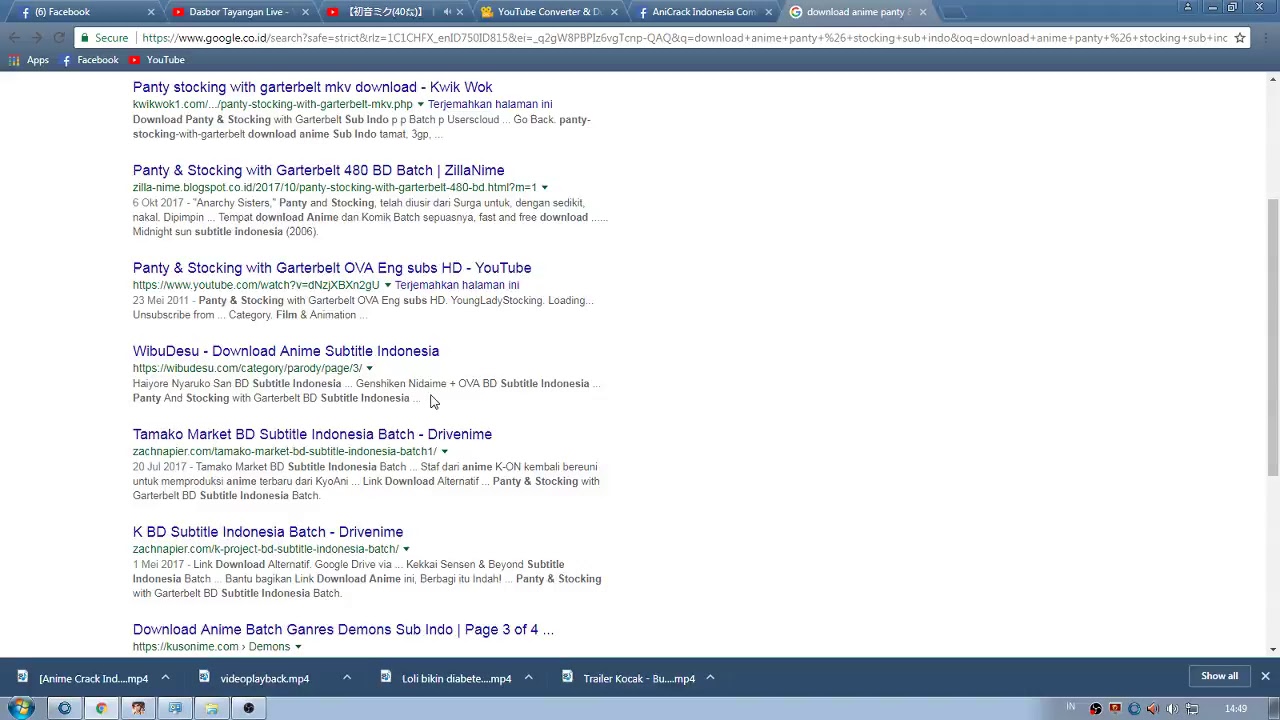Image resolution: width=1280 pixels, height=720 pixels.
Task: Close the downloads bar with the X
Action: [1265, 676]
